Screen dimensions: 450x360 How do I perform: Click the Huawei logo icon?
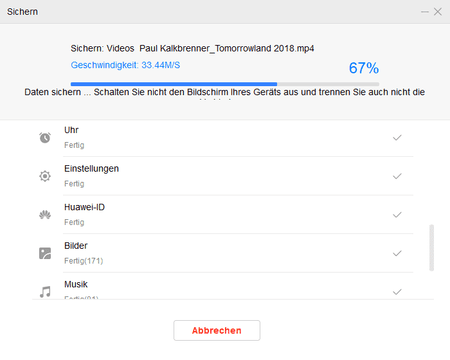45,215
